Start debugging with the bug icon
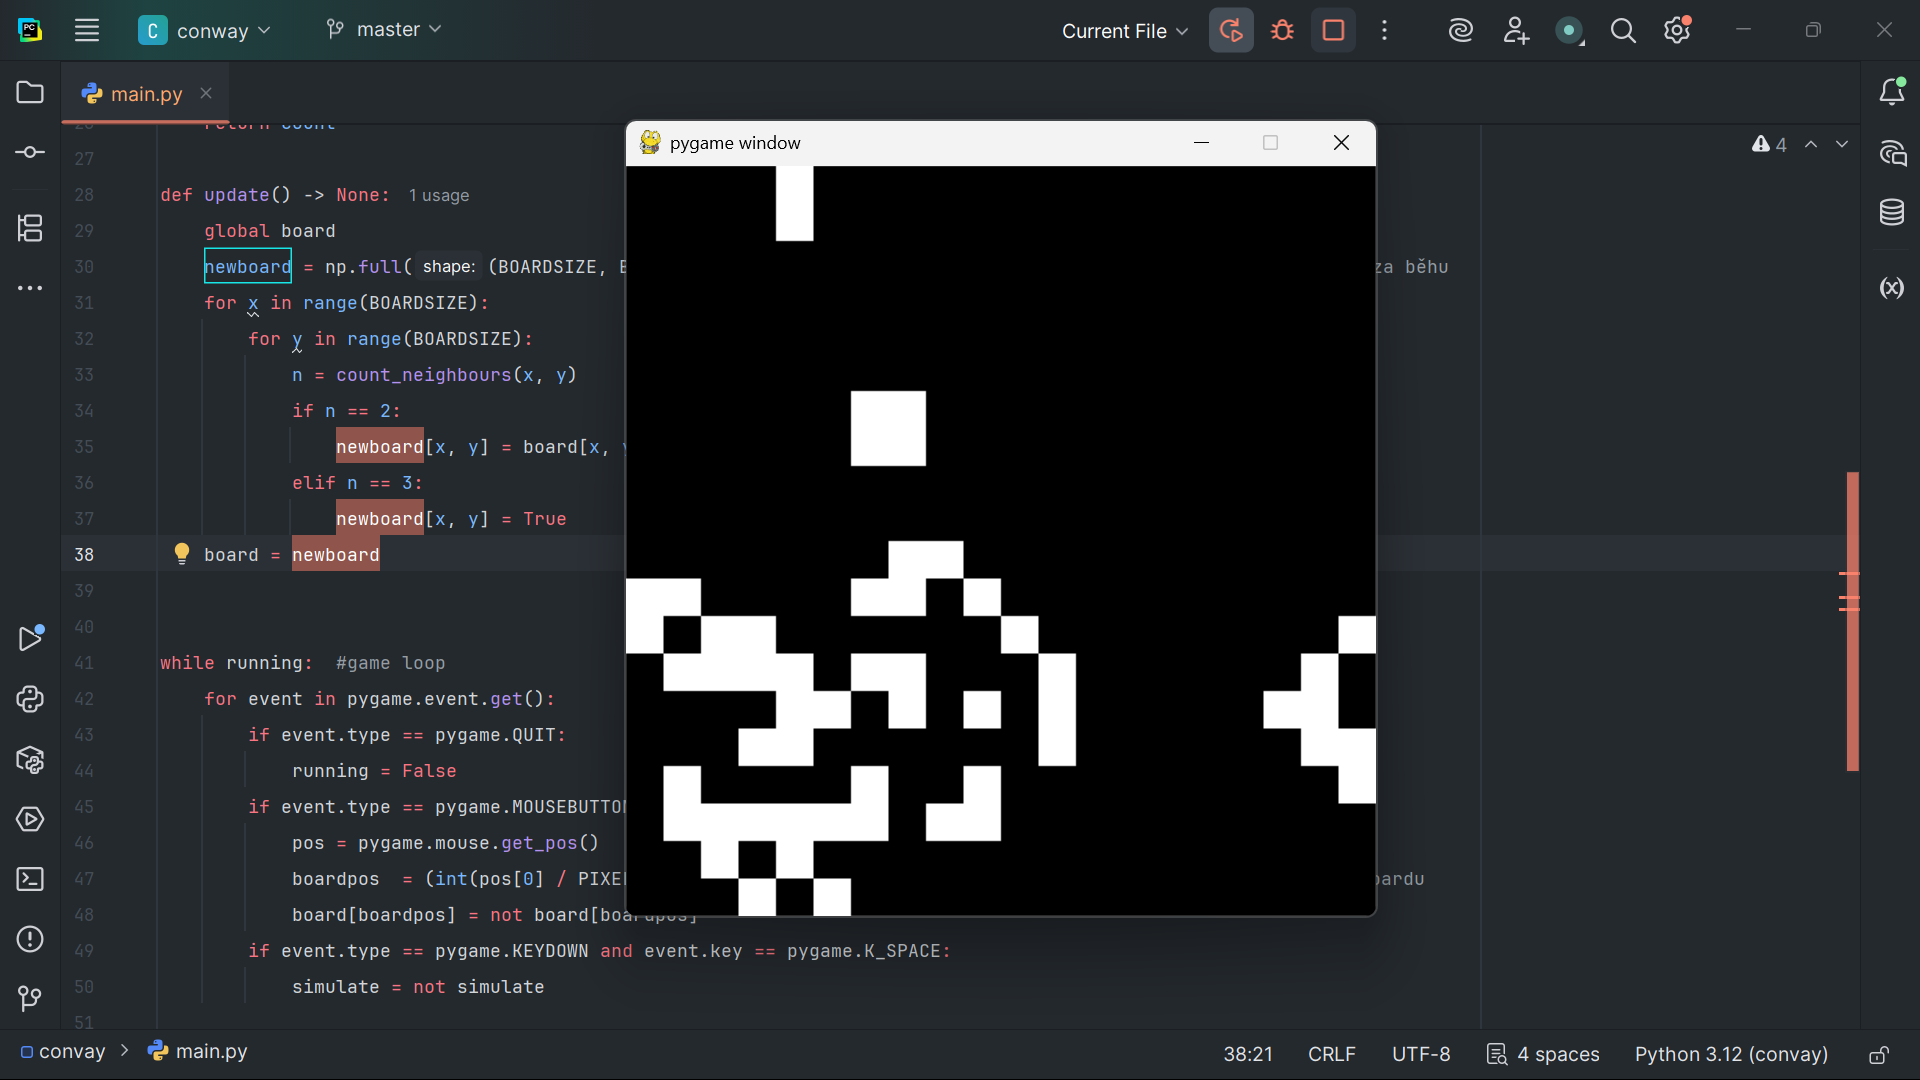 (x=1282, y=30)
